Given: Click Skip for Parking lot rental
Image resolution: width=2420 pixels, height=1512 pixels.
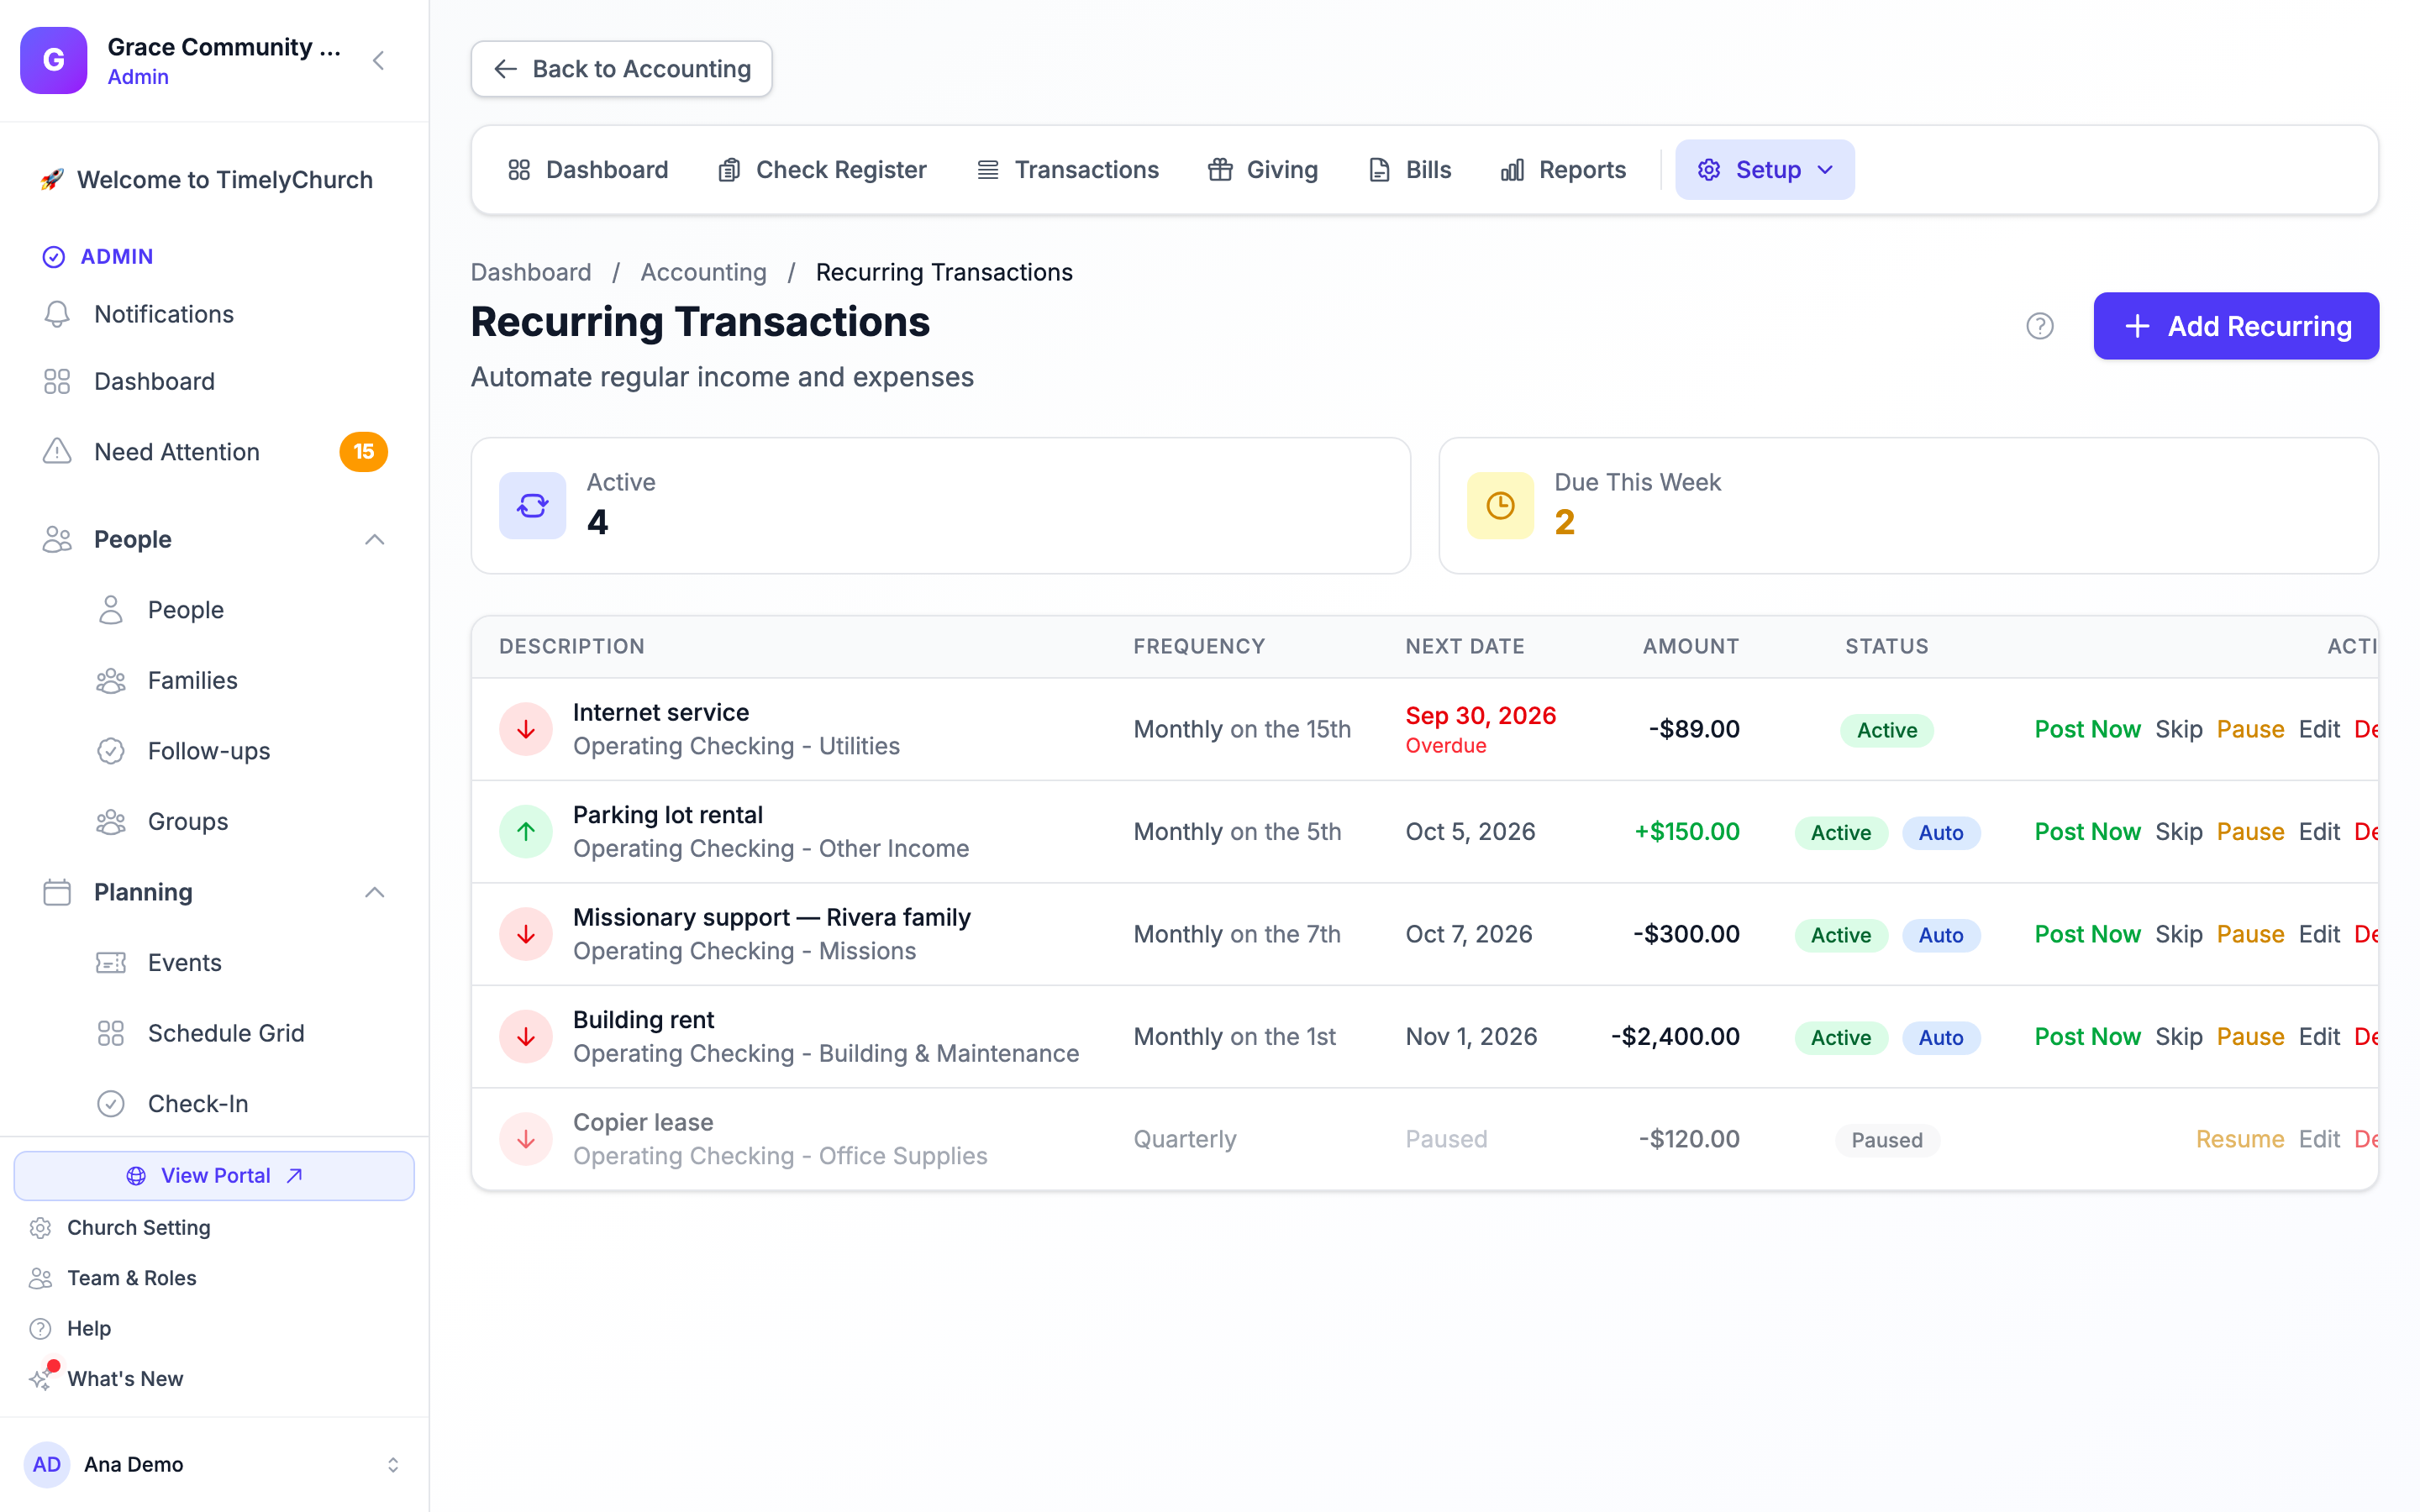Looking at the screenshot, I should point(2178,831).
